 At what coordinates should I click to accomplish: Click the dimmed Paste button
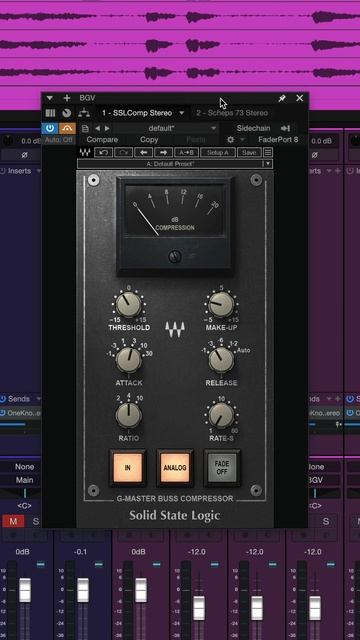point(196,140)
